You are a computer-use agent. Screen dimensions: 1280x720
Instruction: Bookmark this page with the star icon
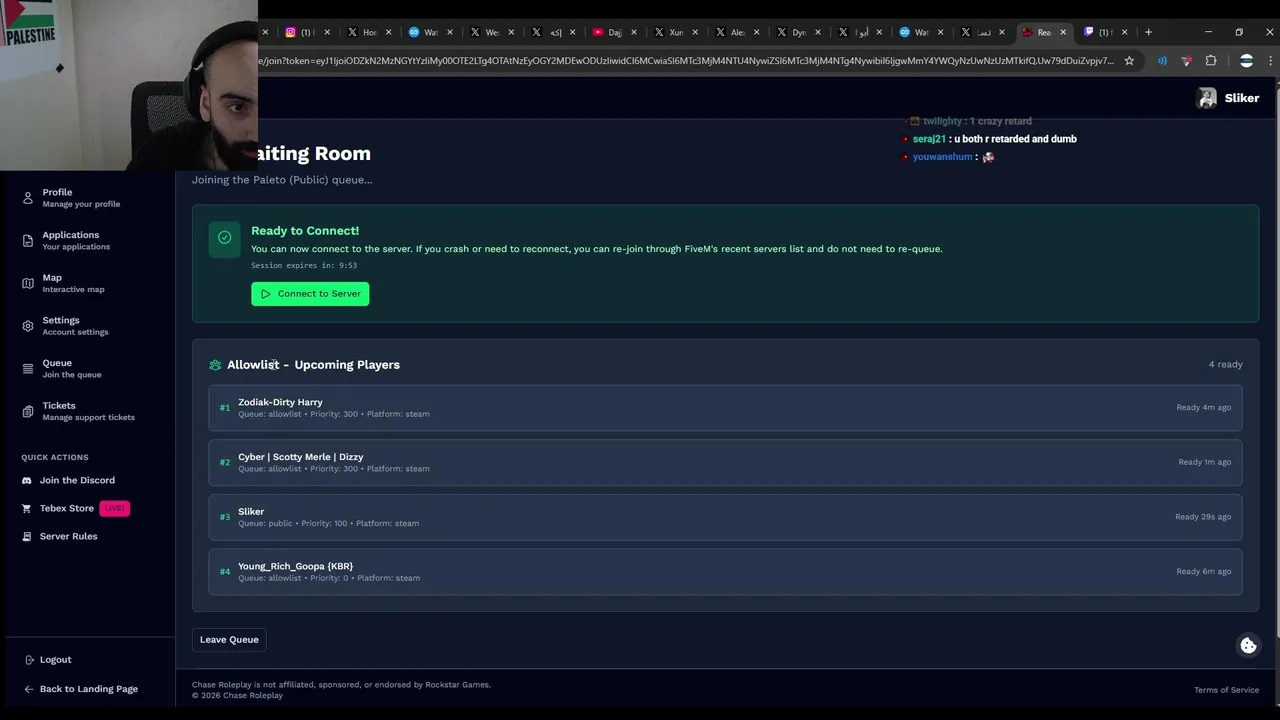pos(1129,61)
